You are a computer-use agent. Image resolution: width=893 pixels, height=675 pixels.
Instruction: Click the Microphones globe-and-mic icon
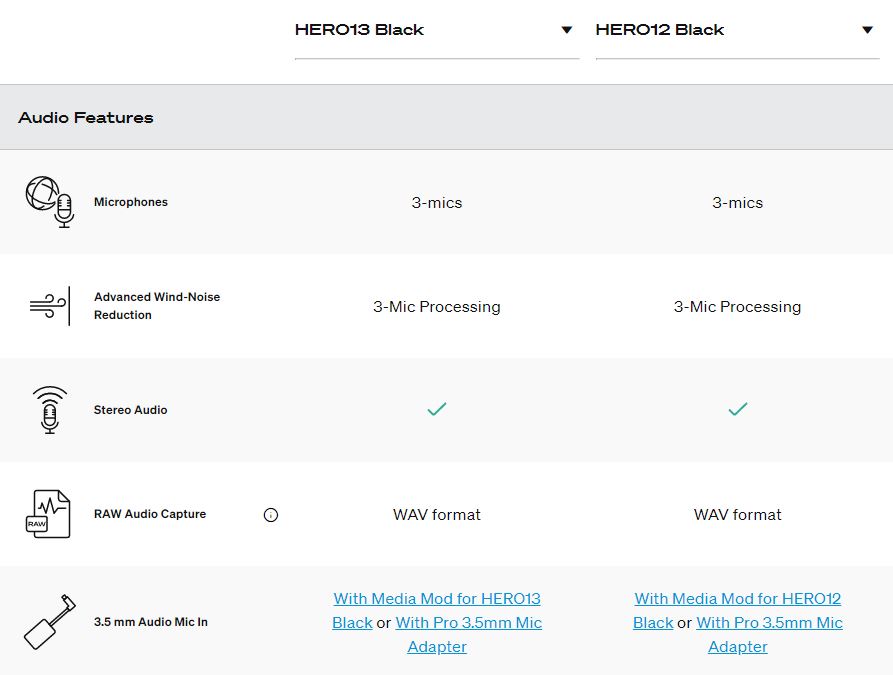point(50,202)
